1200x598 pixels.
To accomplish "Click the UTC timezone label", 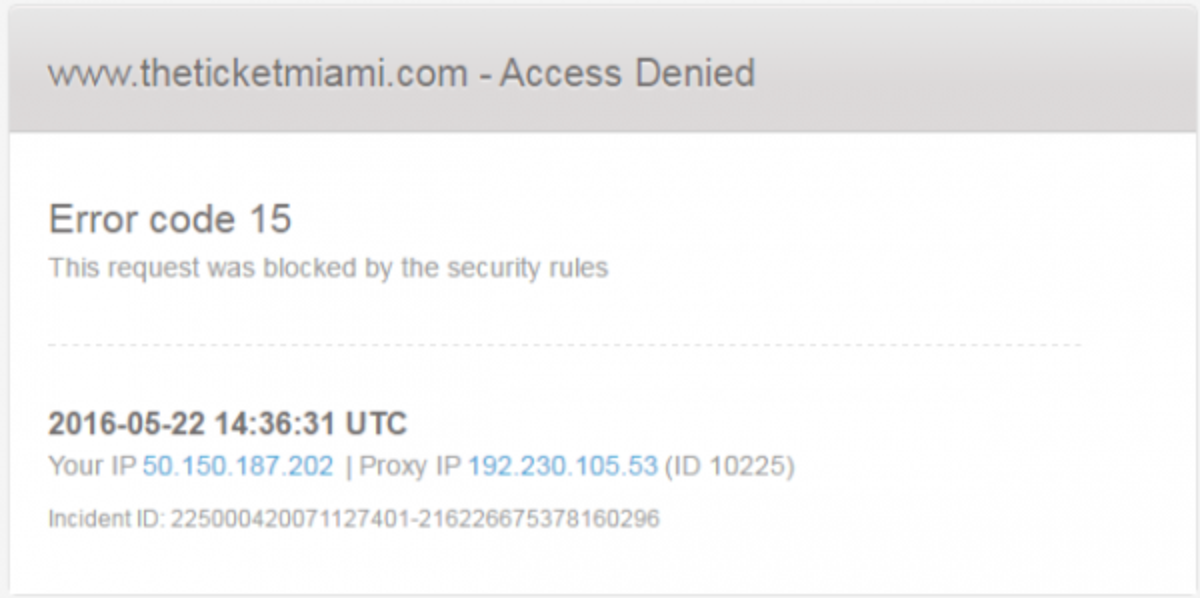I will coord(376,424).
